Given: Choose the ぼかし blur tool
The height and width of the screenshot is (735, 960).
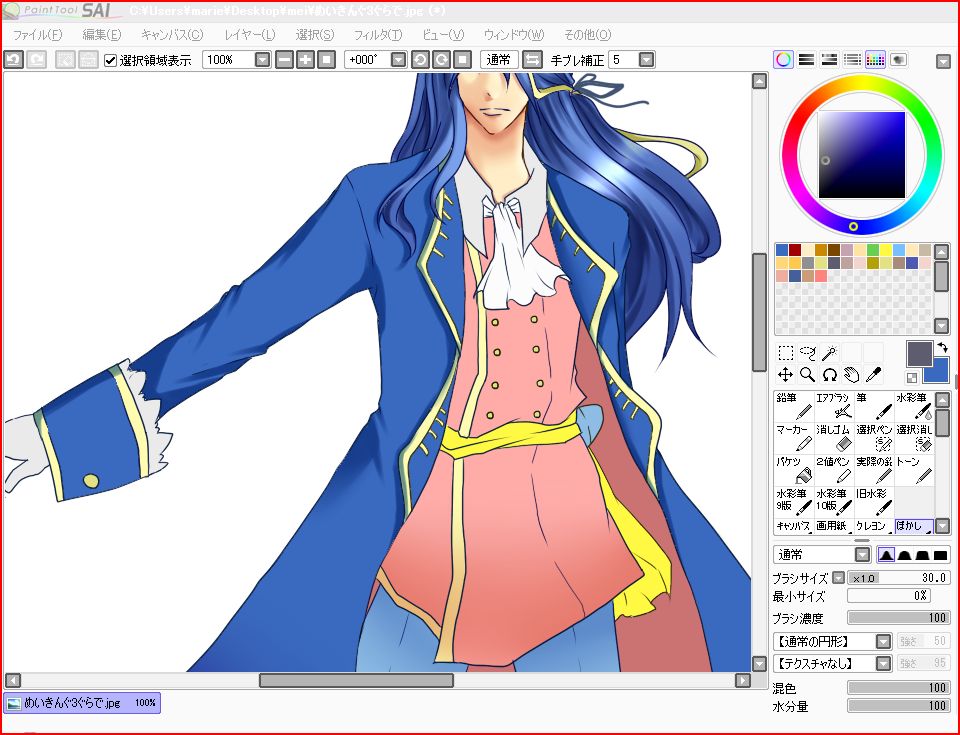Looking at the screenshot, I should 914,526.
